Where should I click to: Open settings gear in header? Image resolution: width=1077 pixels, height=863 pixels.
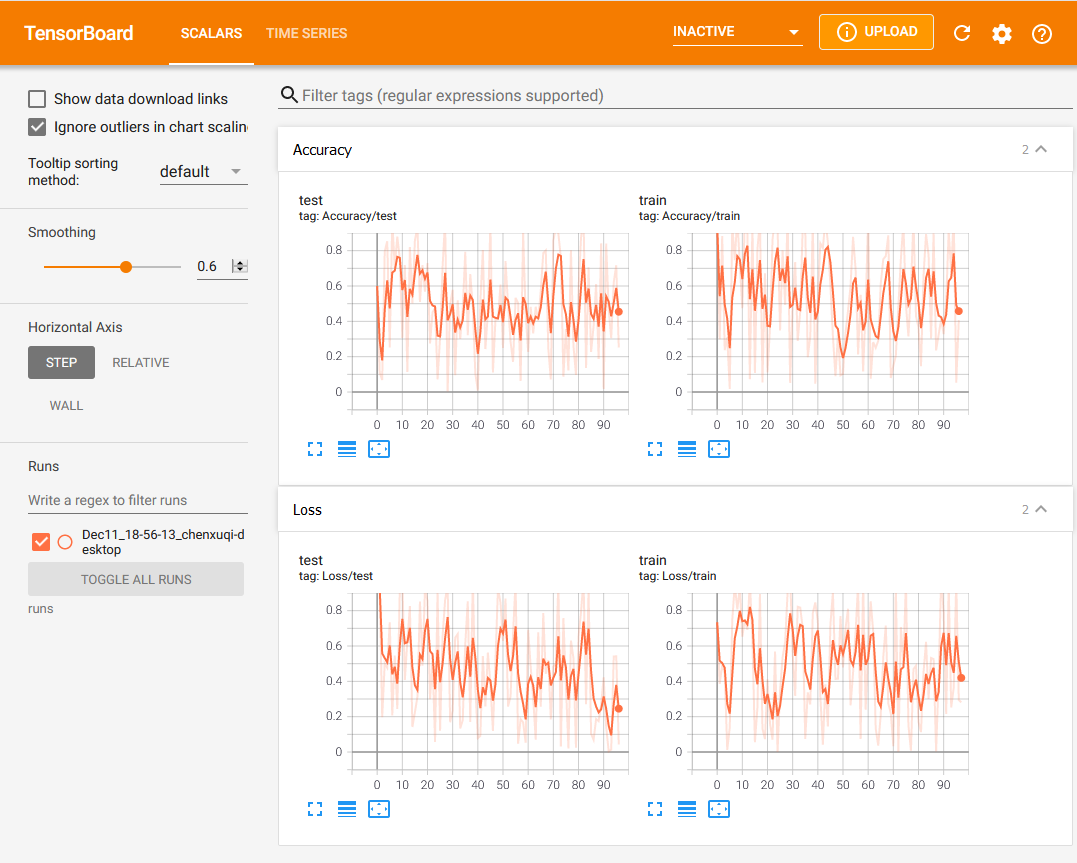point(1001,33)
